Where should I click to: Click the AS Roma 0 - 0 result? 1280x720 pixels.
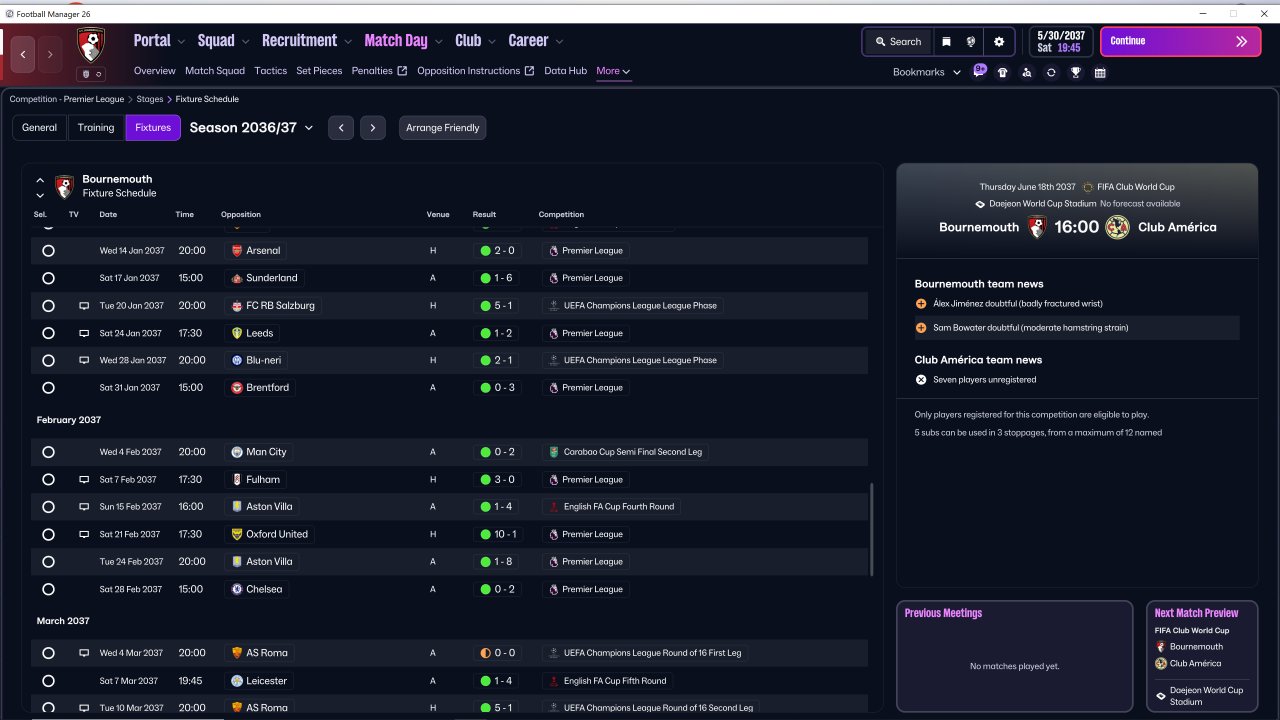(498, 653)
